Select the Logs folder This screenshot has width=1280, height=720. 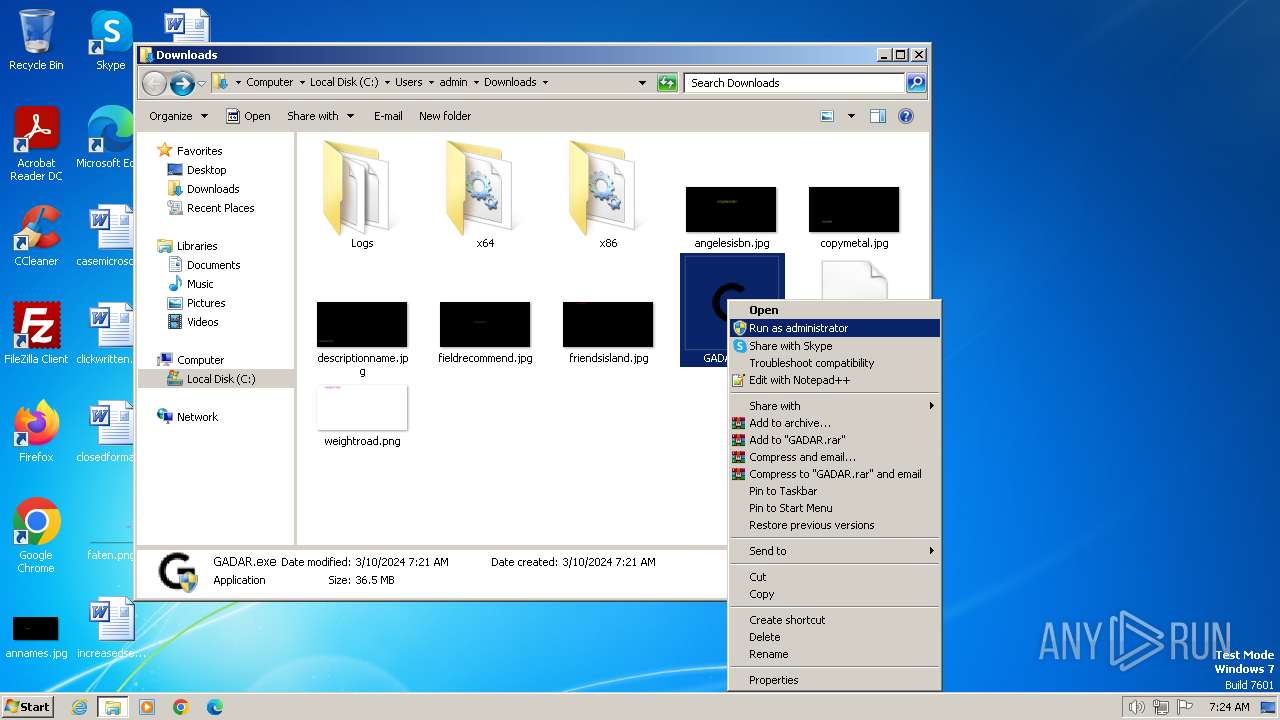point(362,194)
